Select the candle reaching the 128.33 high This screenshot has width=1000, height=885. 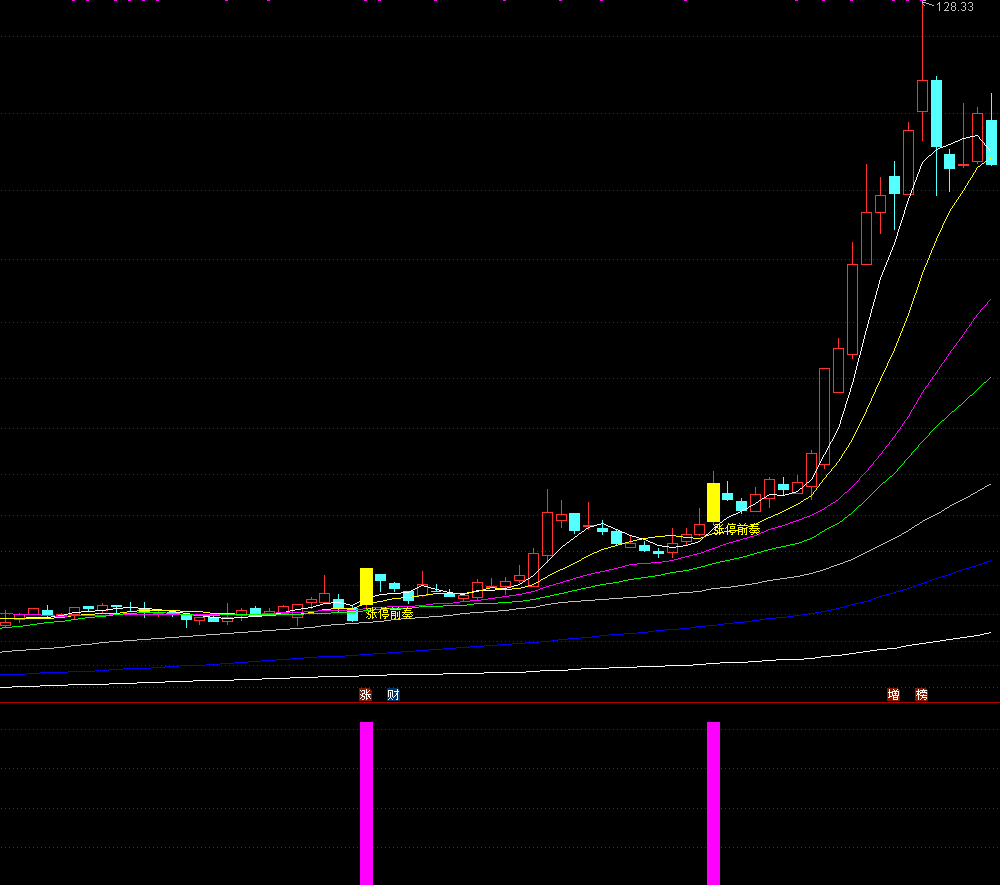coord(922,95)
